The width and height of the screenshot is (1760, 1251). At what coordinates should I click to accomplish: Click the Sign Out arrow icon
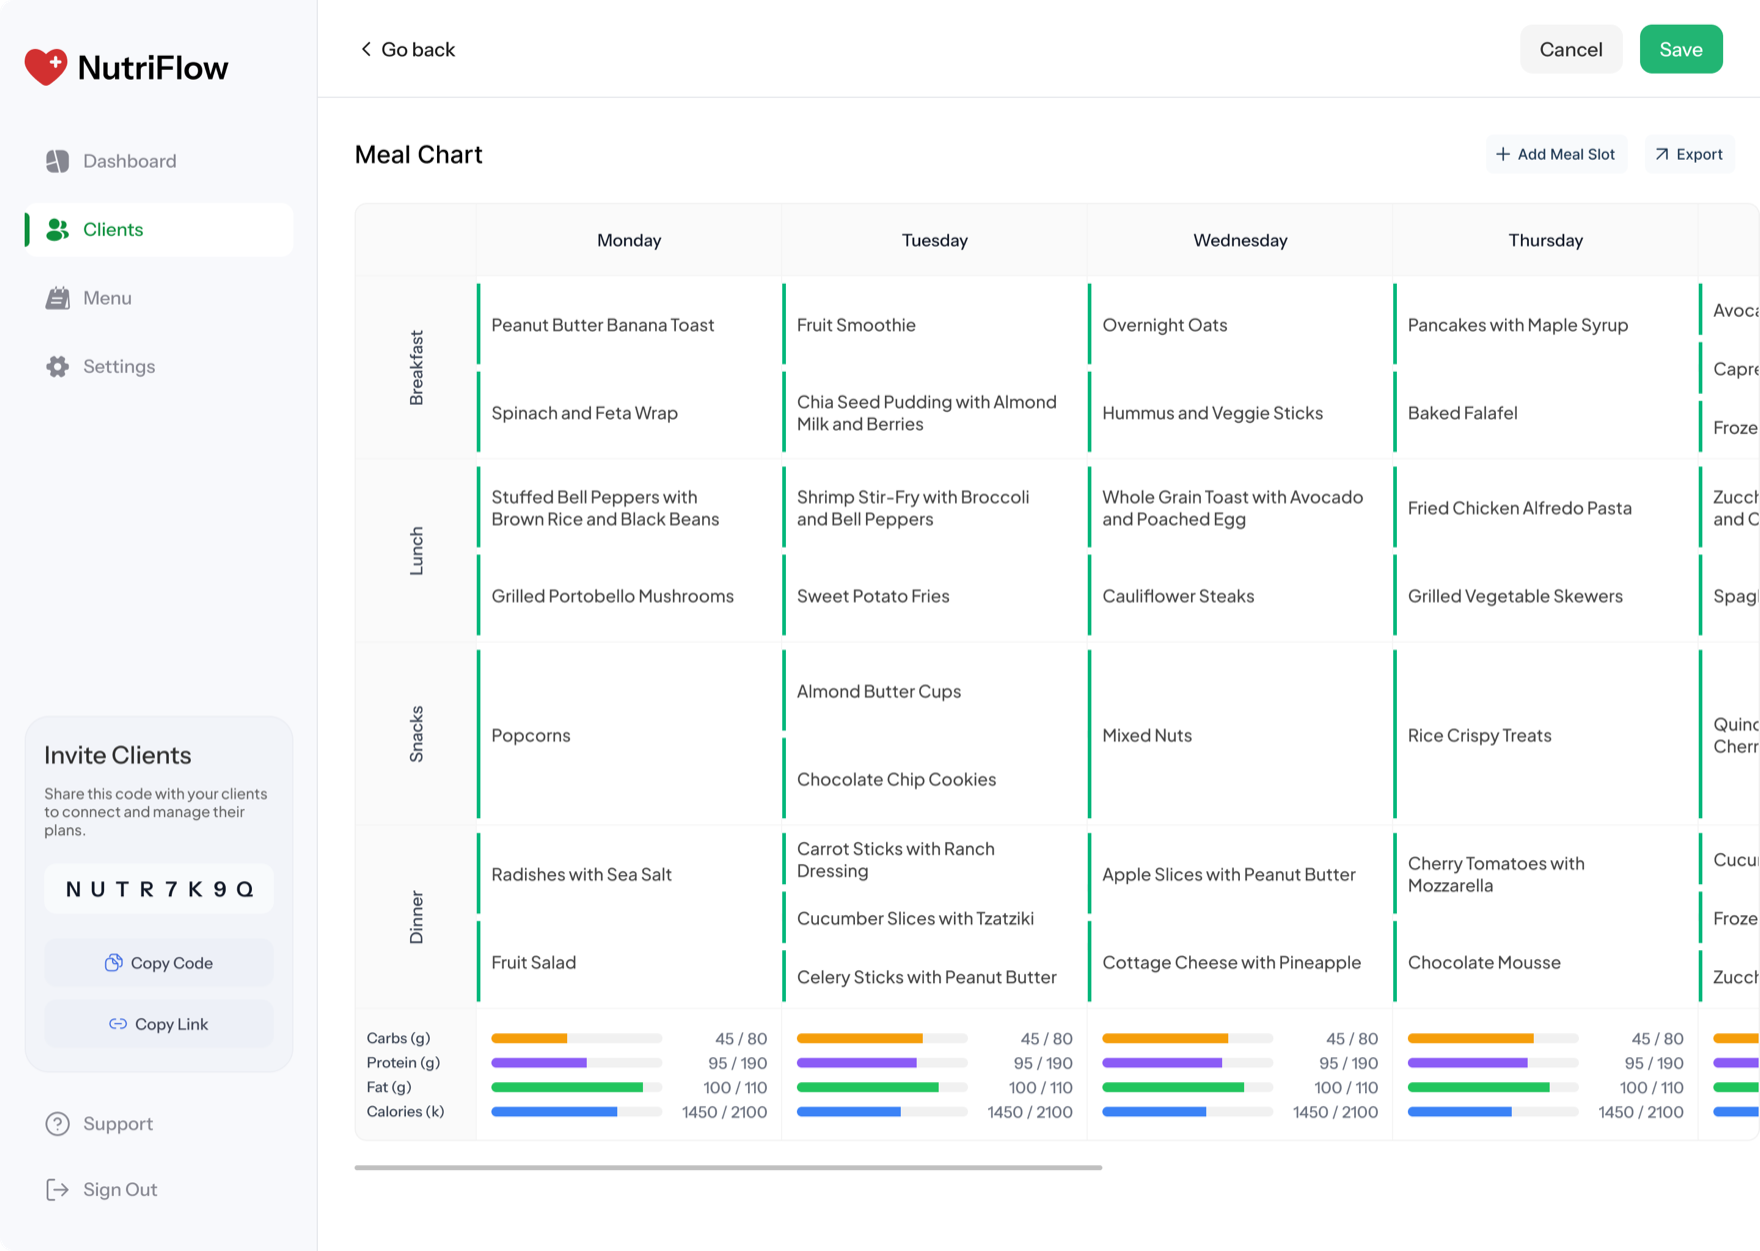(57, 1189)
